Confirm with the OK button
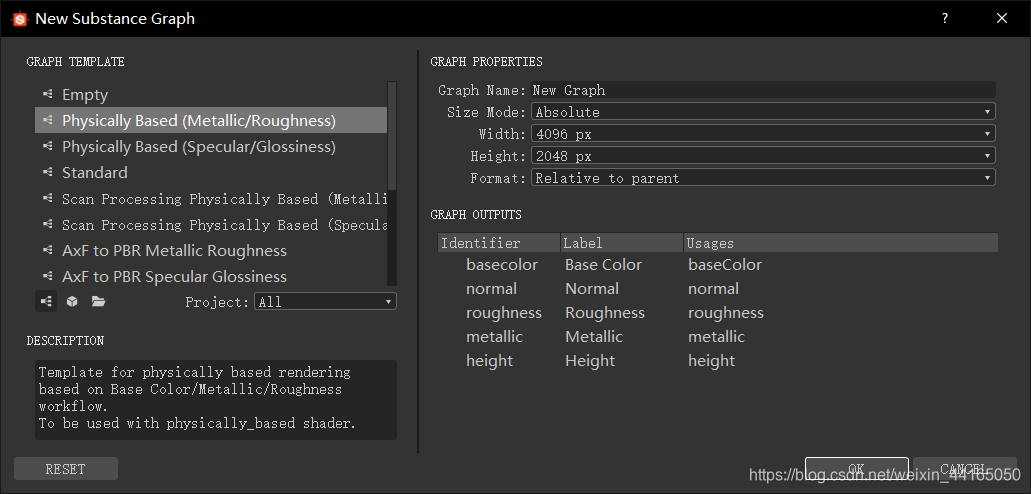The width and height of the screenshot is (1031, 494). 857,469
